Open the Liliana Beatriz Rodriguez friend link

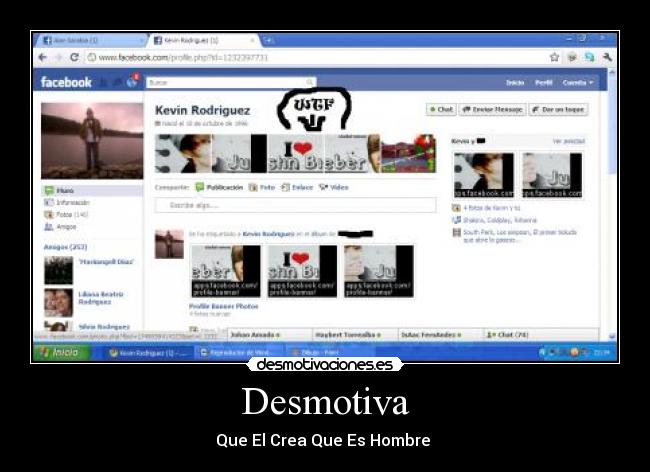101,298
